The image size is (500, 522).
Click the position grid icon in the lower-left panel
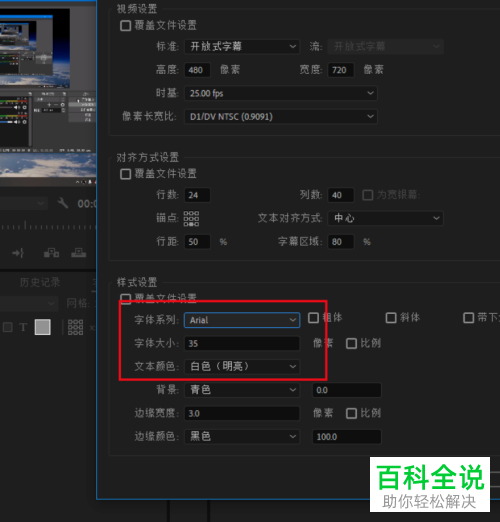click(76, 327)
